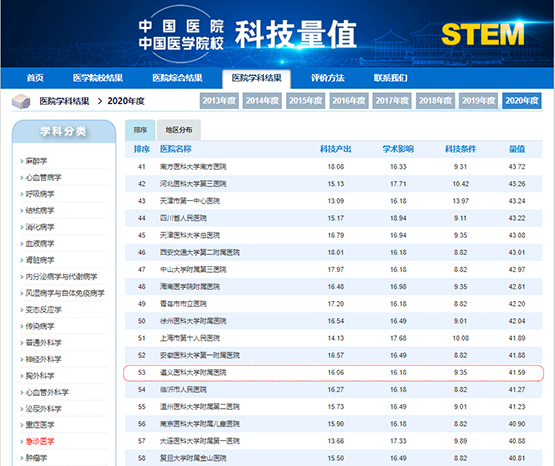Open 医学院校结果 in the nav bar

(x=98, y=78)
